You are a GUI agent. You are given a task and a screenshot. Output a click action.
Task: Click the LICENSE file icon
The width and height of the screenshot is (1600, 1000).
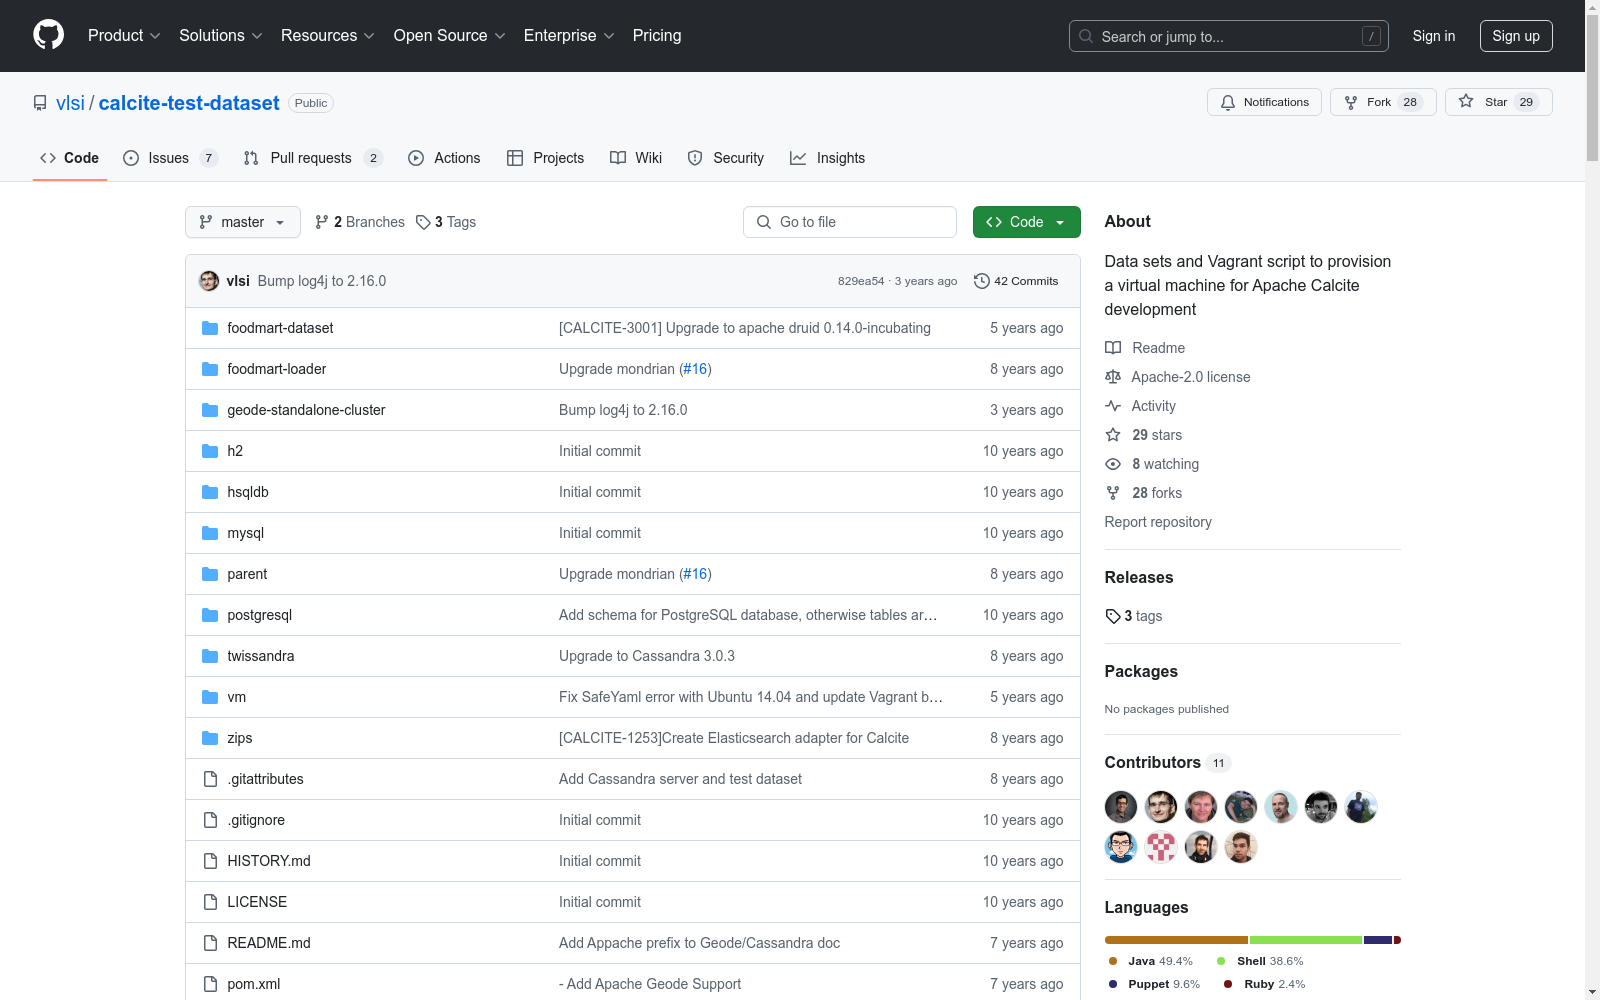210,902
